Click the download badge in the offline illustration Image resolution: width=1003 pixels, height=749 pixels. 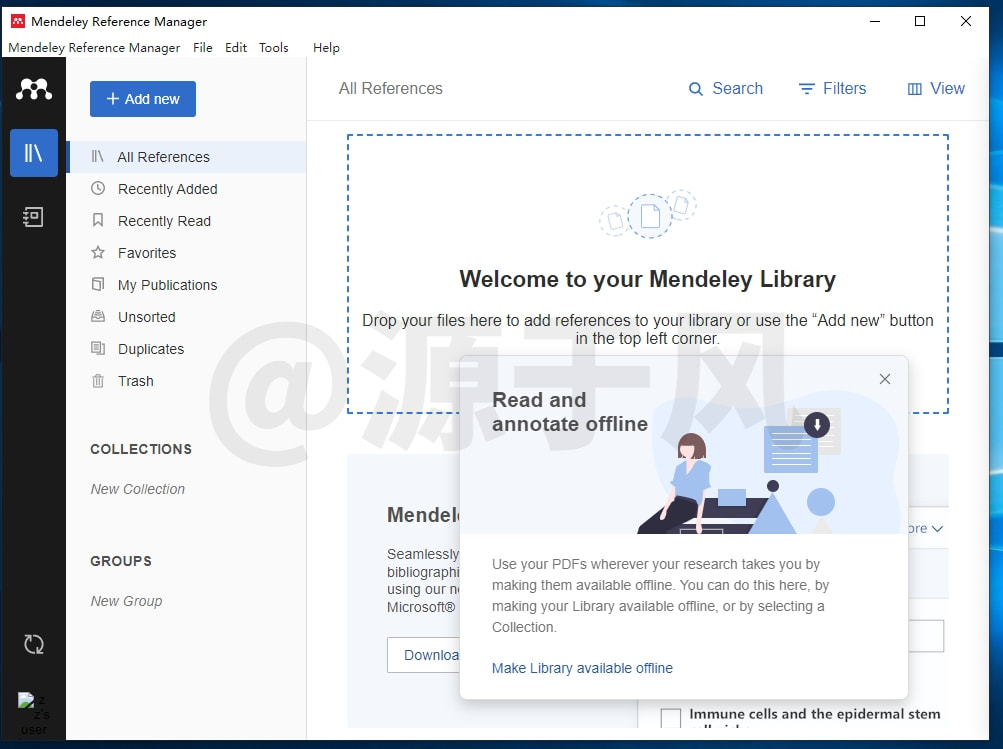coord(817,424)
